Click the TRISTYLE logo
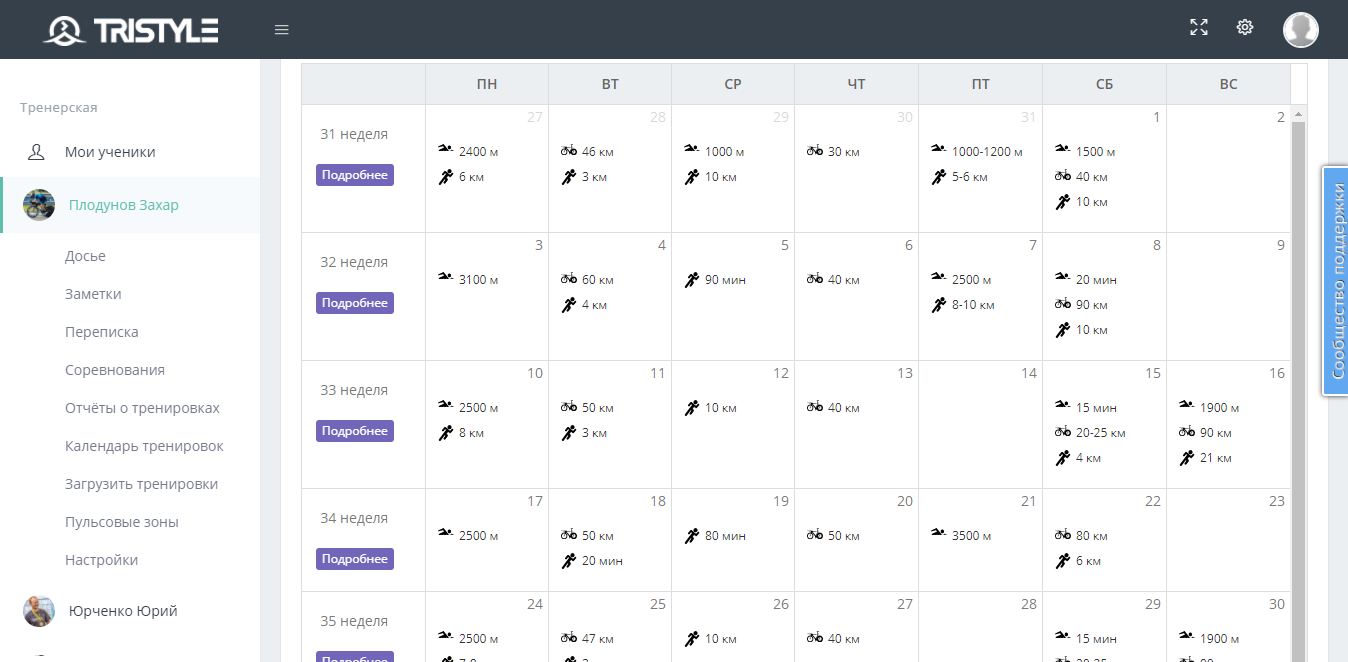 (131, 30)
